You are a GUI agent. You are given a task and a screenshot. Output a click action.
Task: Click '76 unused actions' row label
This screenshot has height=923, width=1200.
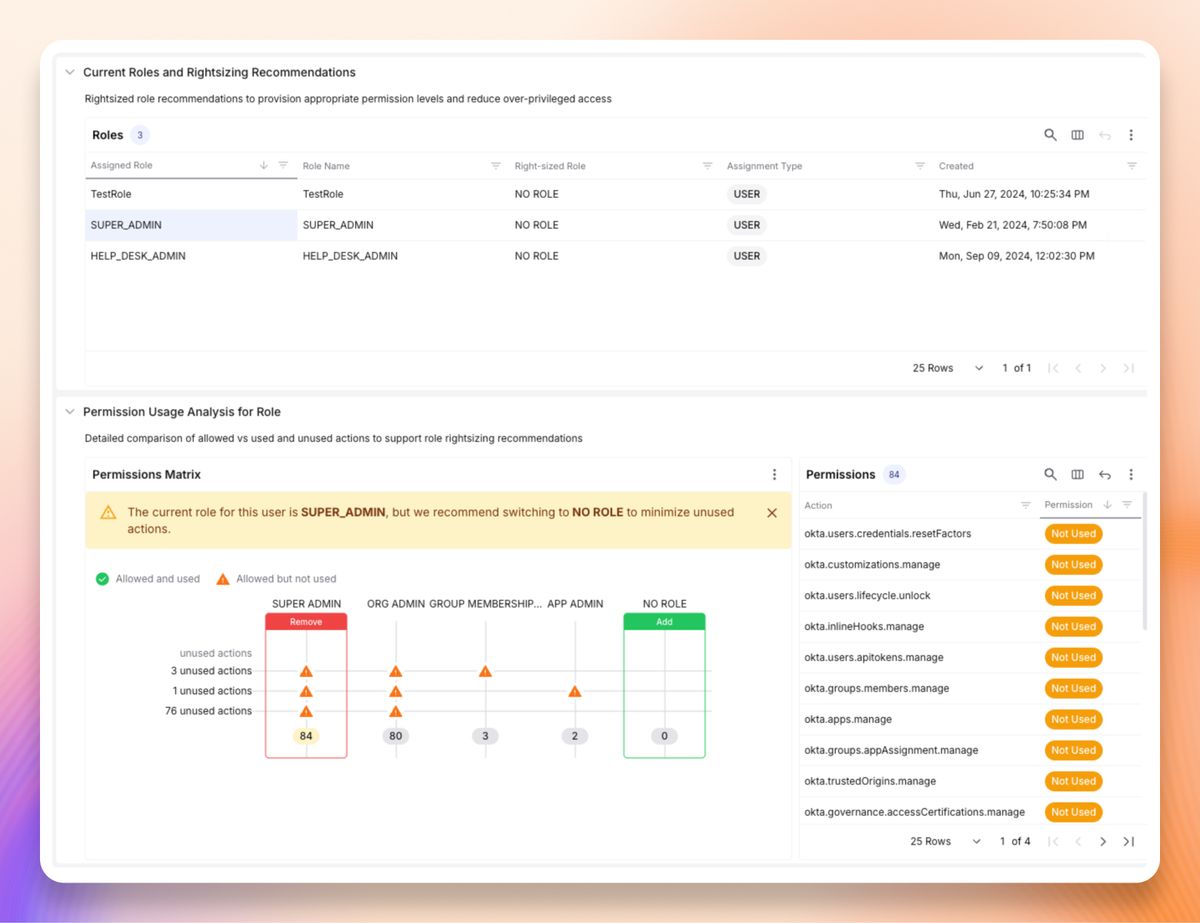tap(208, 711)
